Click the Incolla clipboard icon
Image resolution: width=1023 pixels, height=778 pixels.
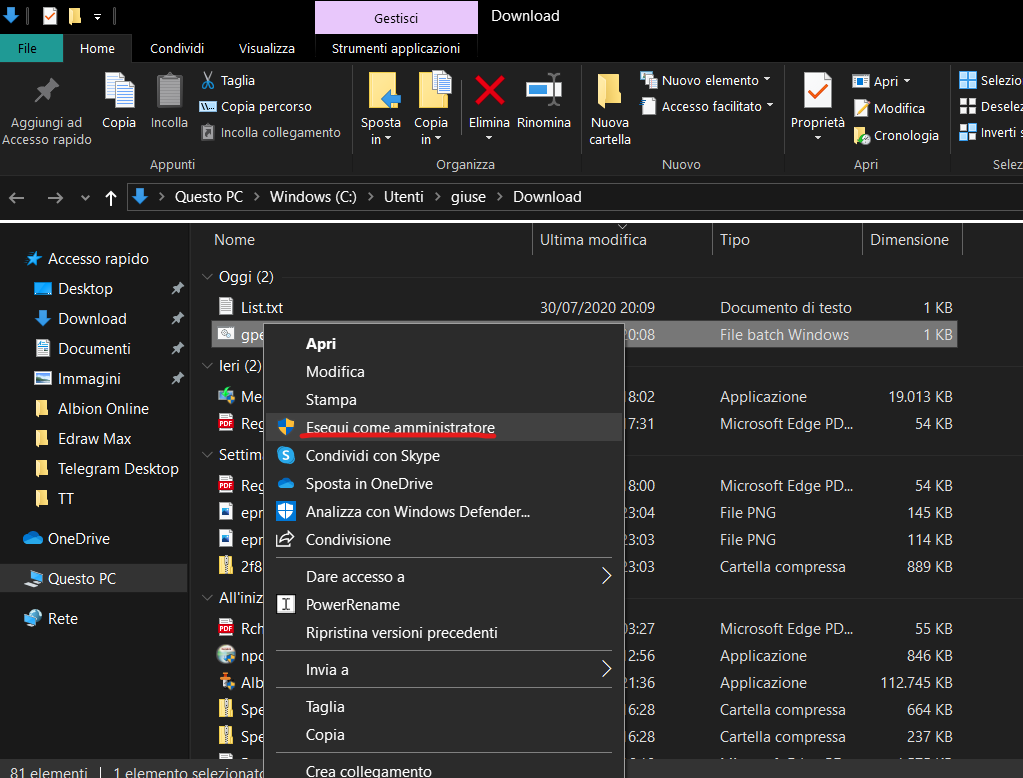pos(169,91)
